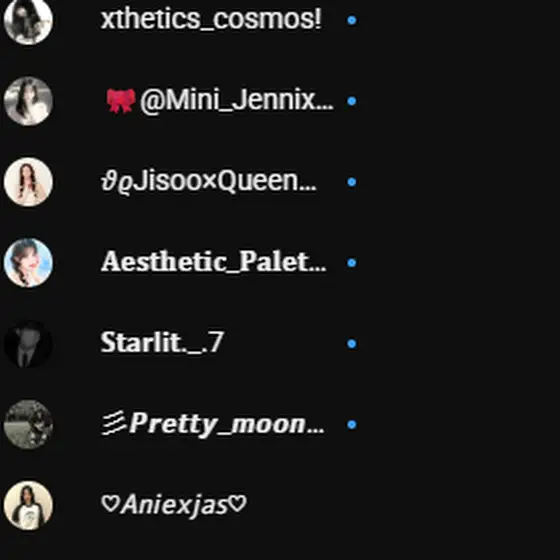Open avatar next to ♡Aniexjas♡

click(x=28, y=505)
